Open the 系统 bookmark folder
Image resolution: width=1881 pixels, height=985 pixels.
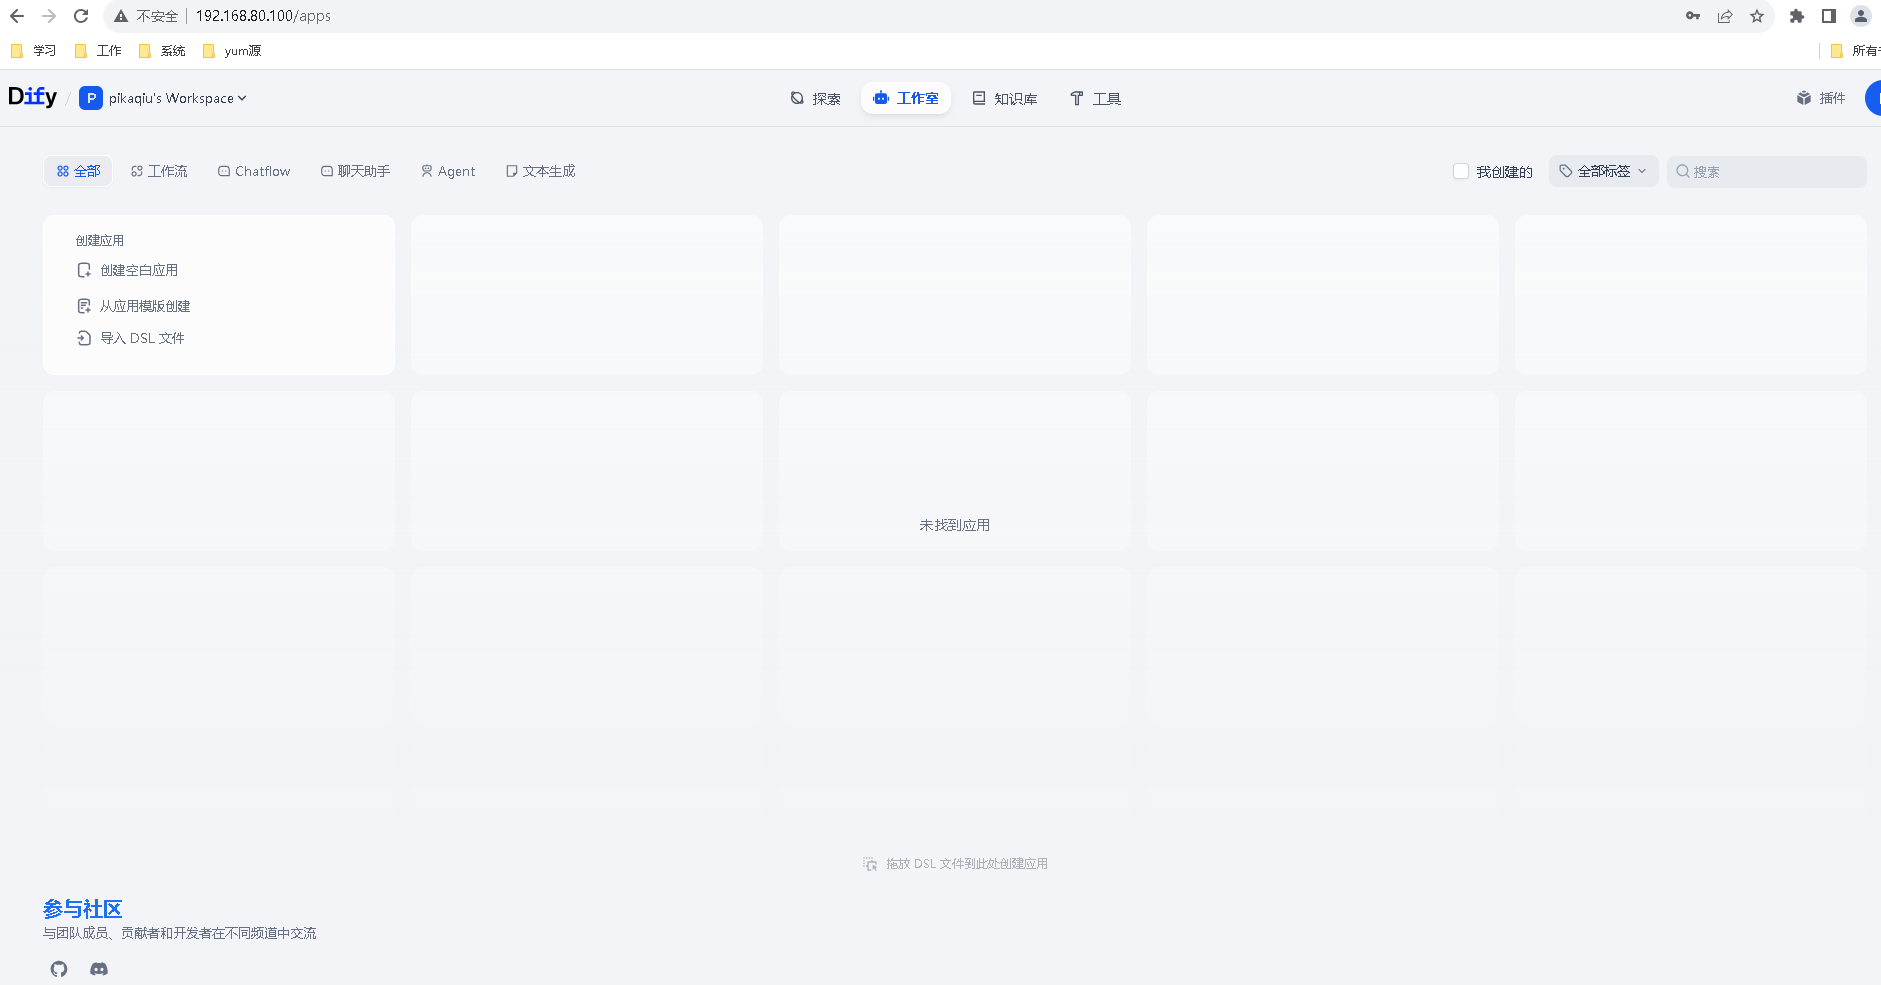[162, 51]
